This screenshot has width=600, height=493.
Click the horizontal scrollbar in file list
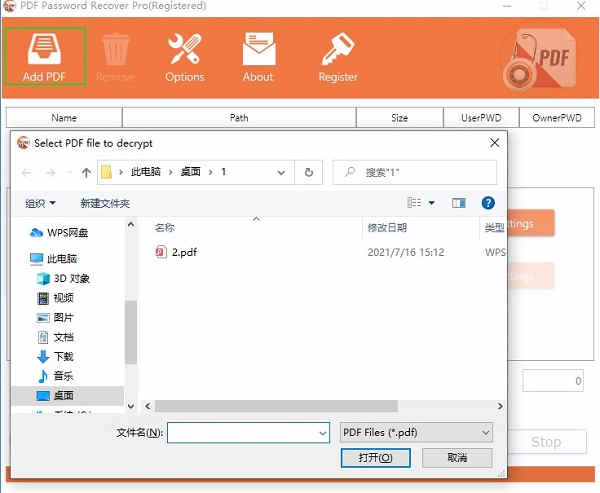click(x=276, y=406)
